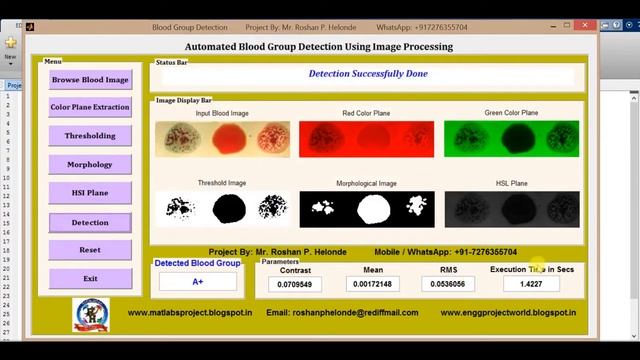Select the HSL Plane preview
The height and width of the screenshot is (360, 640).
[512, 209]
